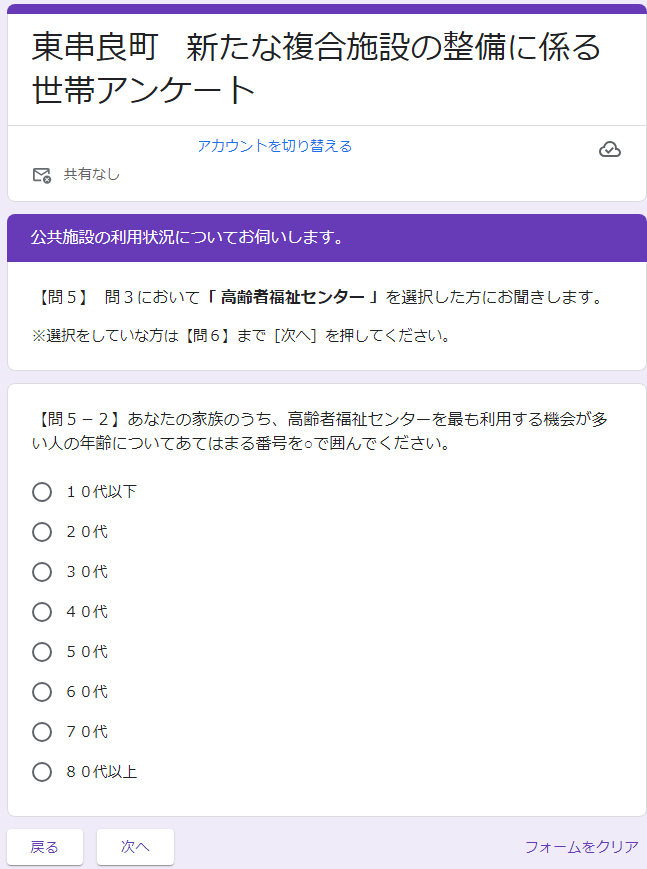Mark the ５０代 radio button
Screen dimensions: 647x869
pyautogui.click(x=42, y=652)
